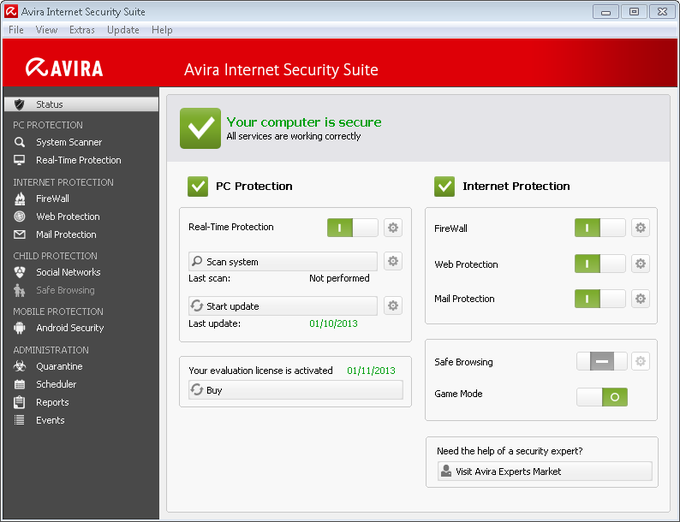Viewport: 680px width, 522px height.
Task: Open Web Protection settings gear in main panel
Action: 641,264
